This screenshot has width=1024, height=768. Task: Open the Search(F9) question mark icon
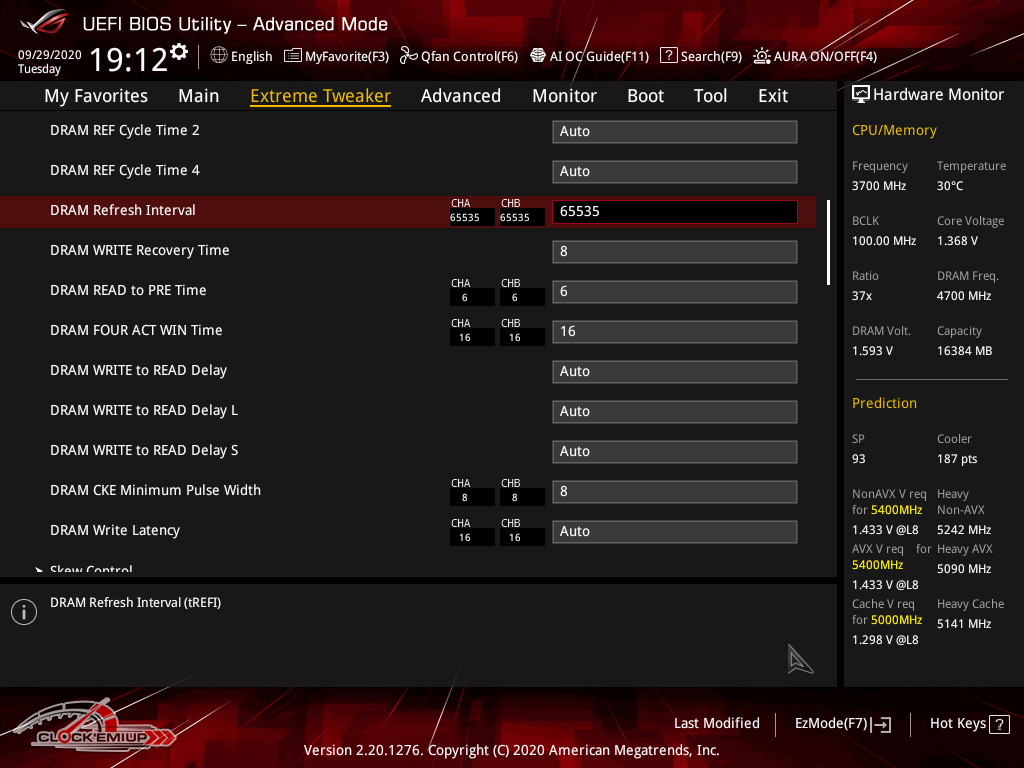coord(669,56)
